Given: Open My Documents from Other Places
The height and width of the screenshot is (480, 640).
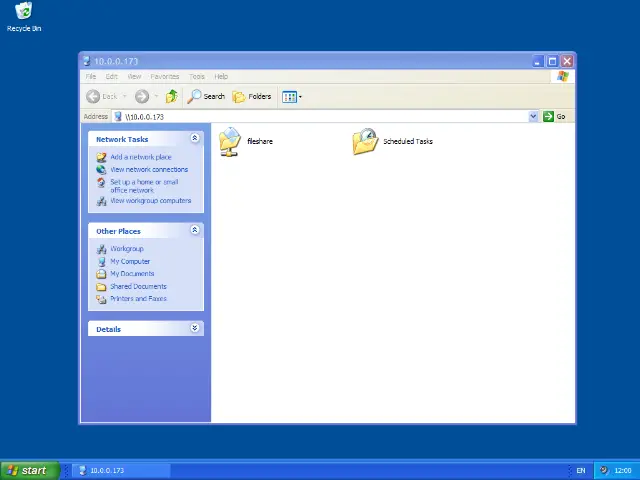Looking at the screenshot, I should click(x=132, y=274).
